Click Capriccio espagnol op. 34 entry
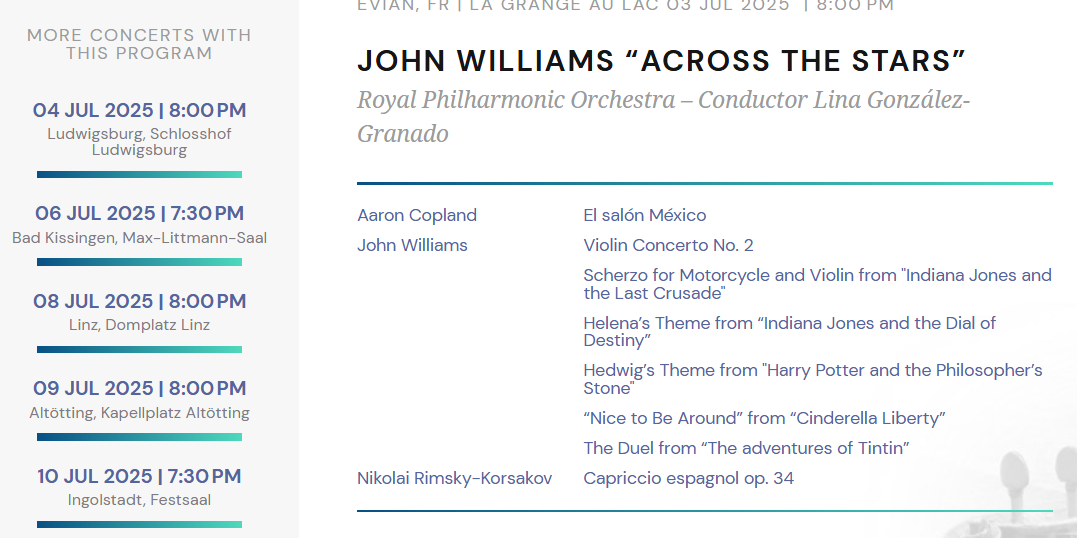Viewport: 1077px width, 538px height. click(689, 478)
